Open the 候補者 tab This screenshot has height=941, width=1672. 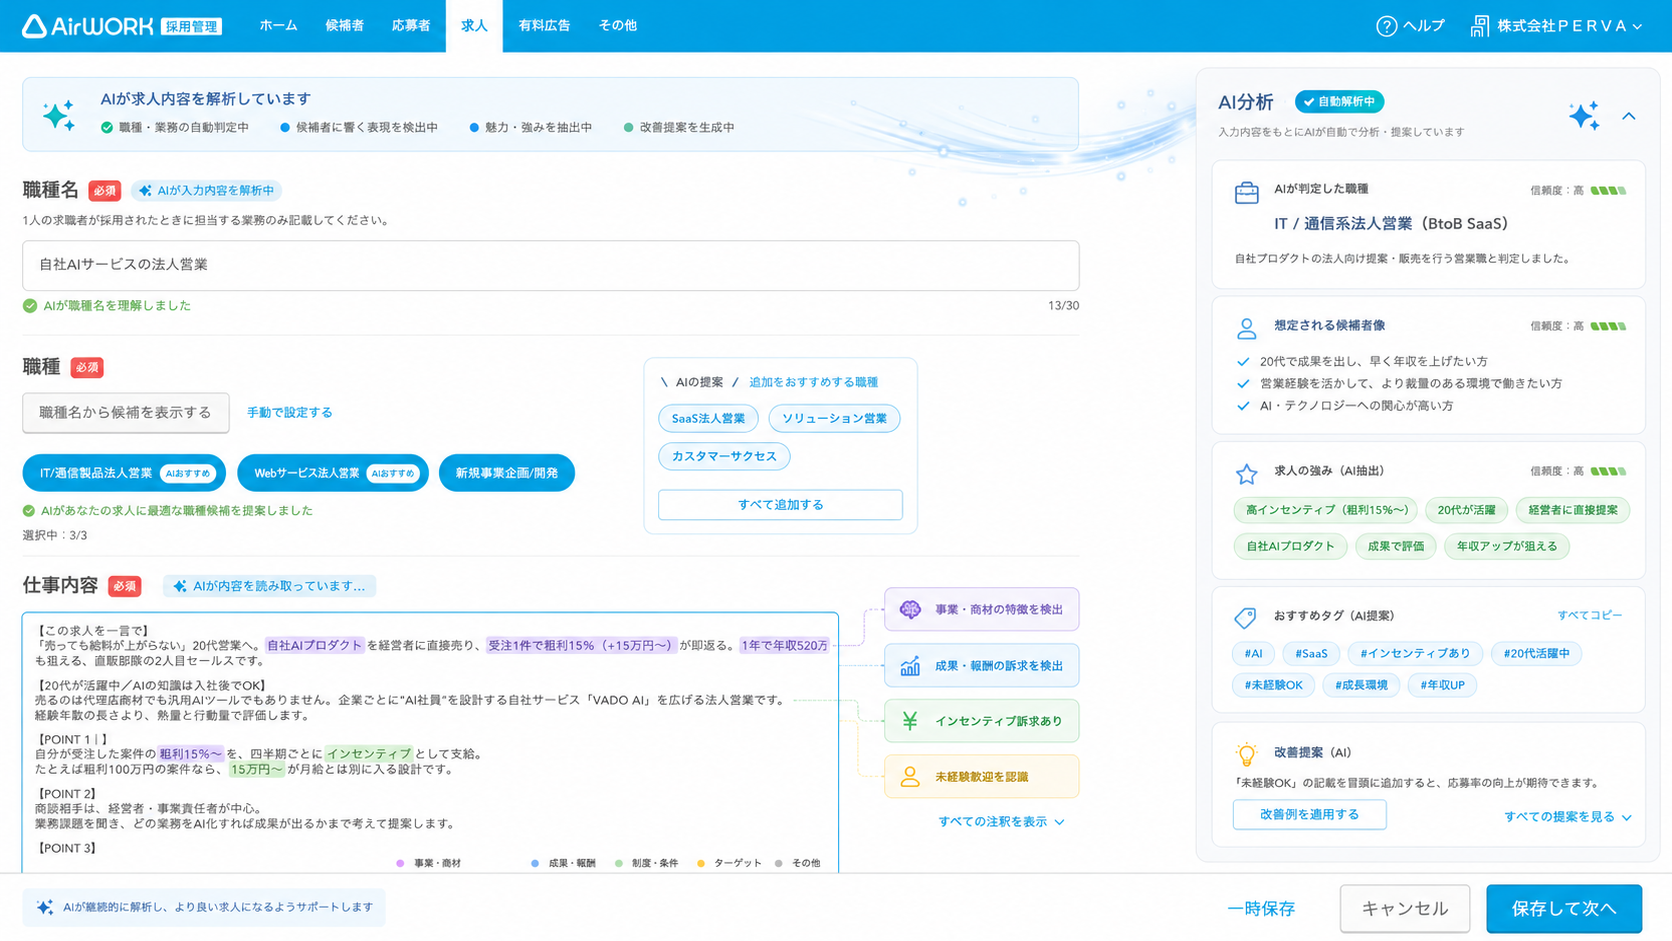click(344, 26)
